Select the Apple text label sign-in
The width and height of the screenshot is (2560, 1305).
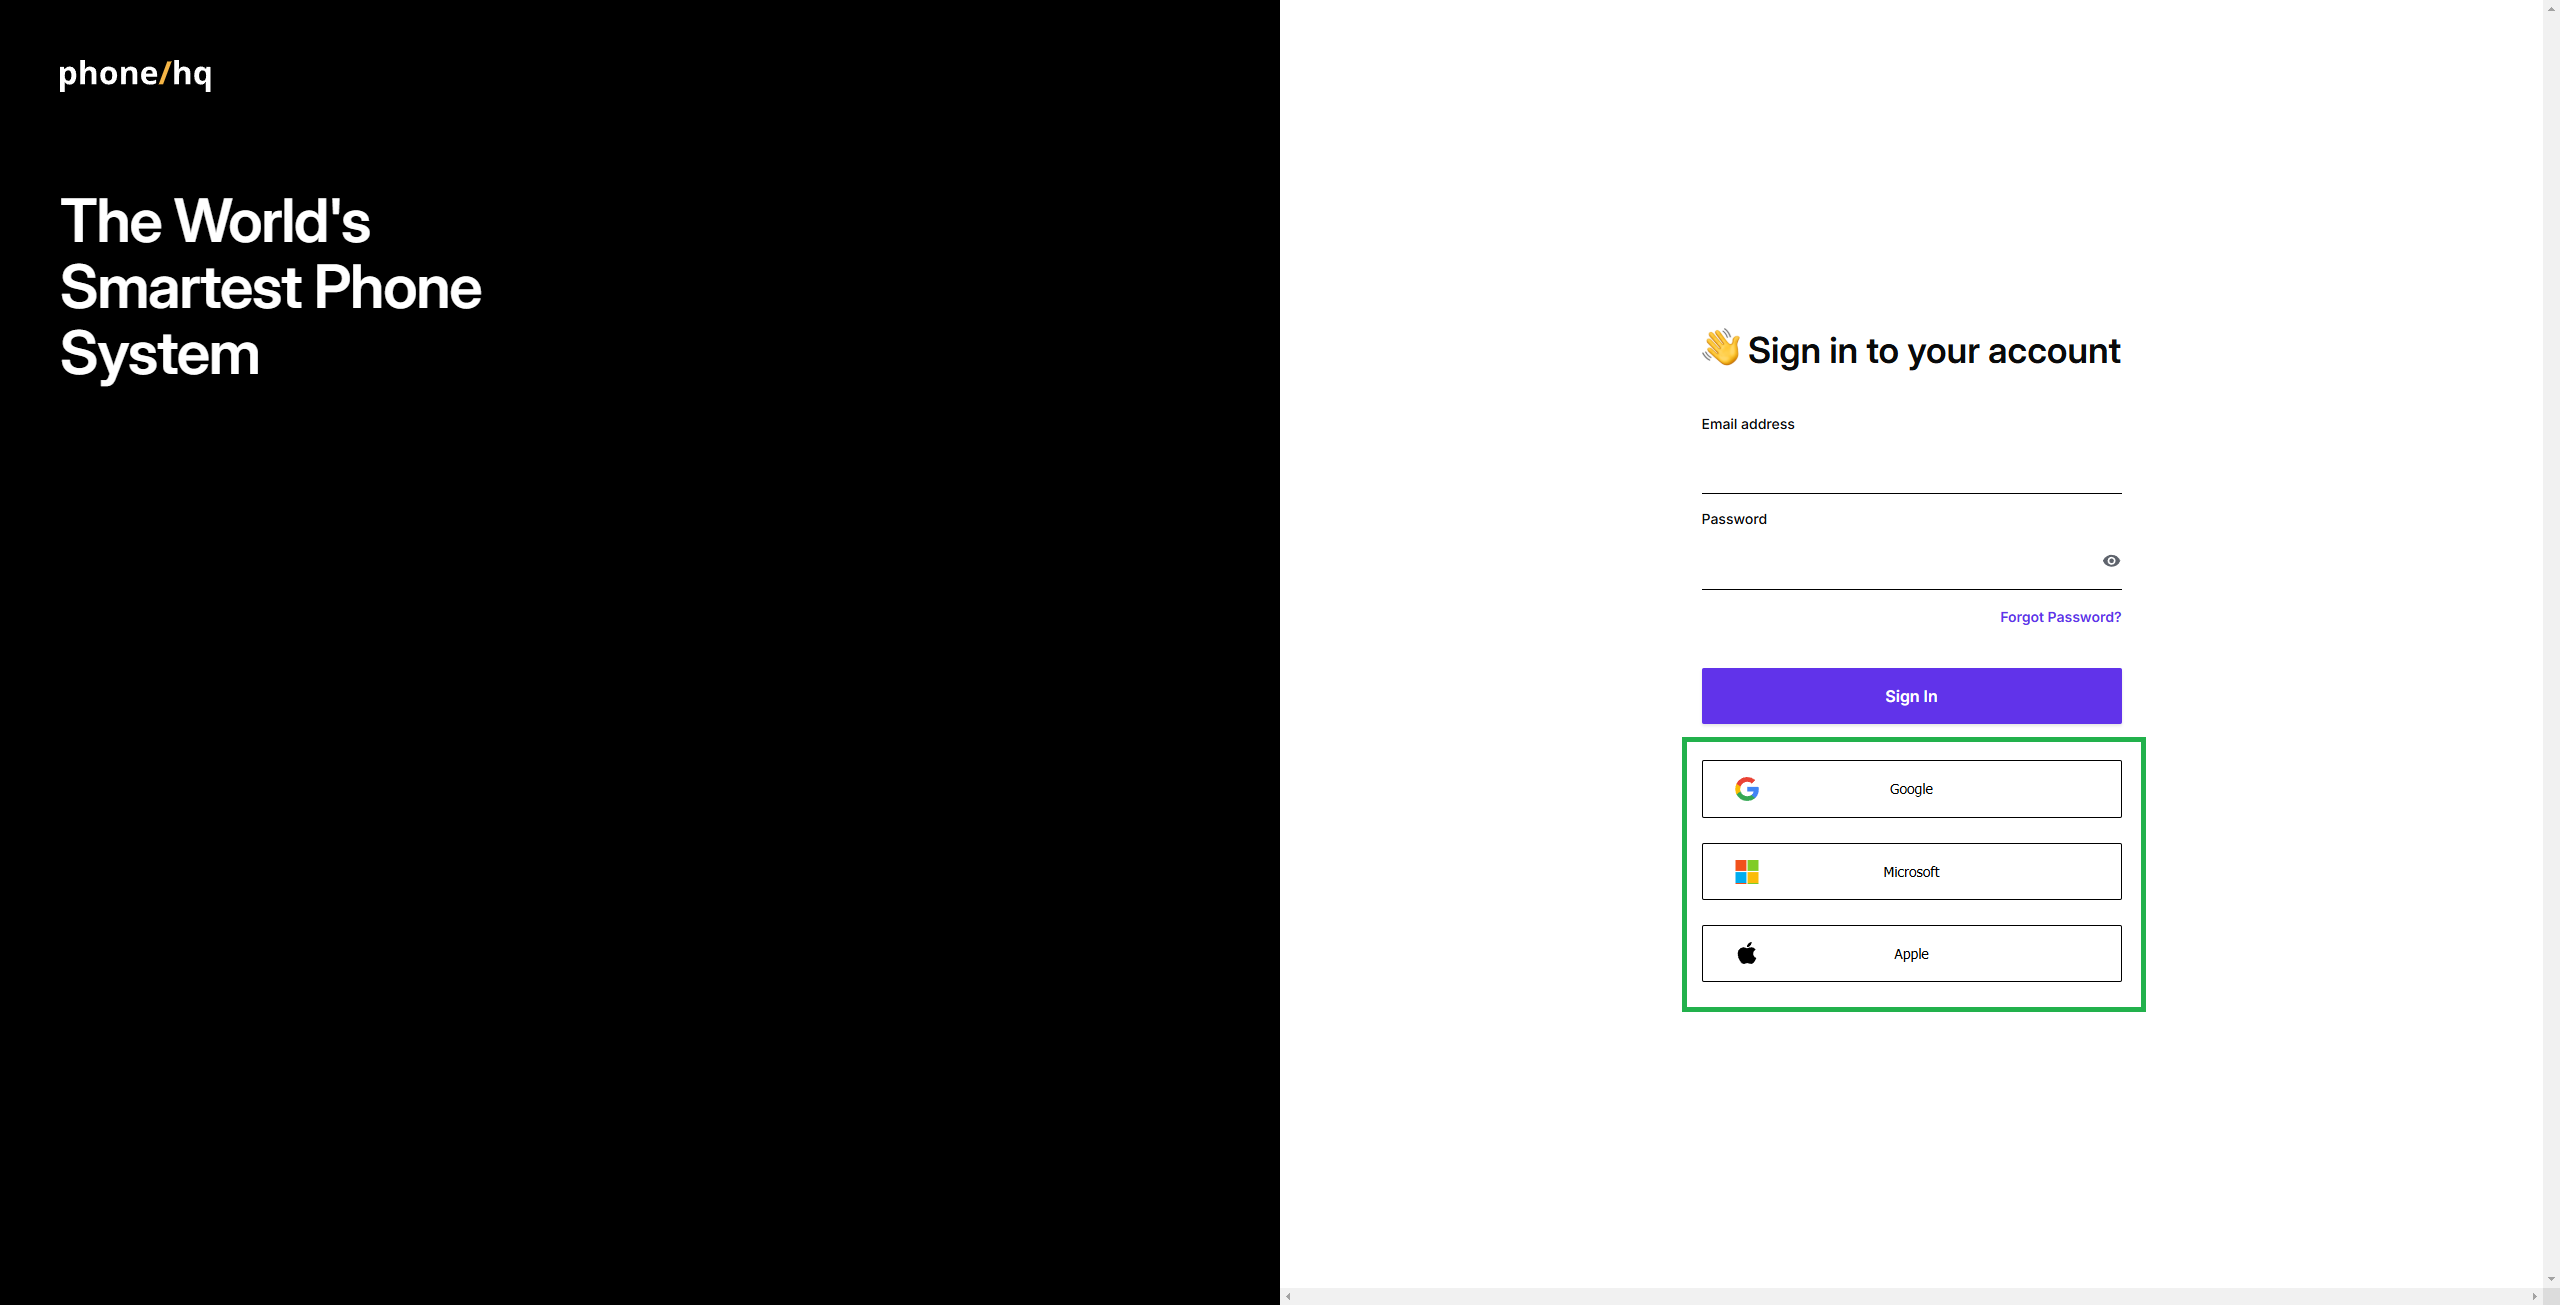pyautogui.click(x=1911, y=954)
